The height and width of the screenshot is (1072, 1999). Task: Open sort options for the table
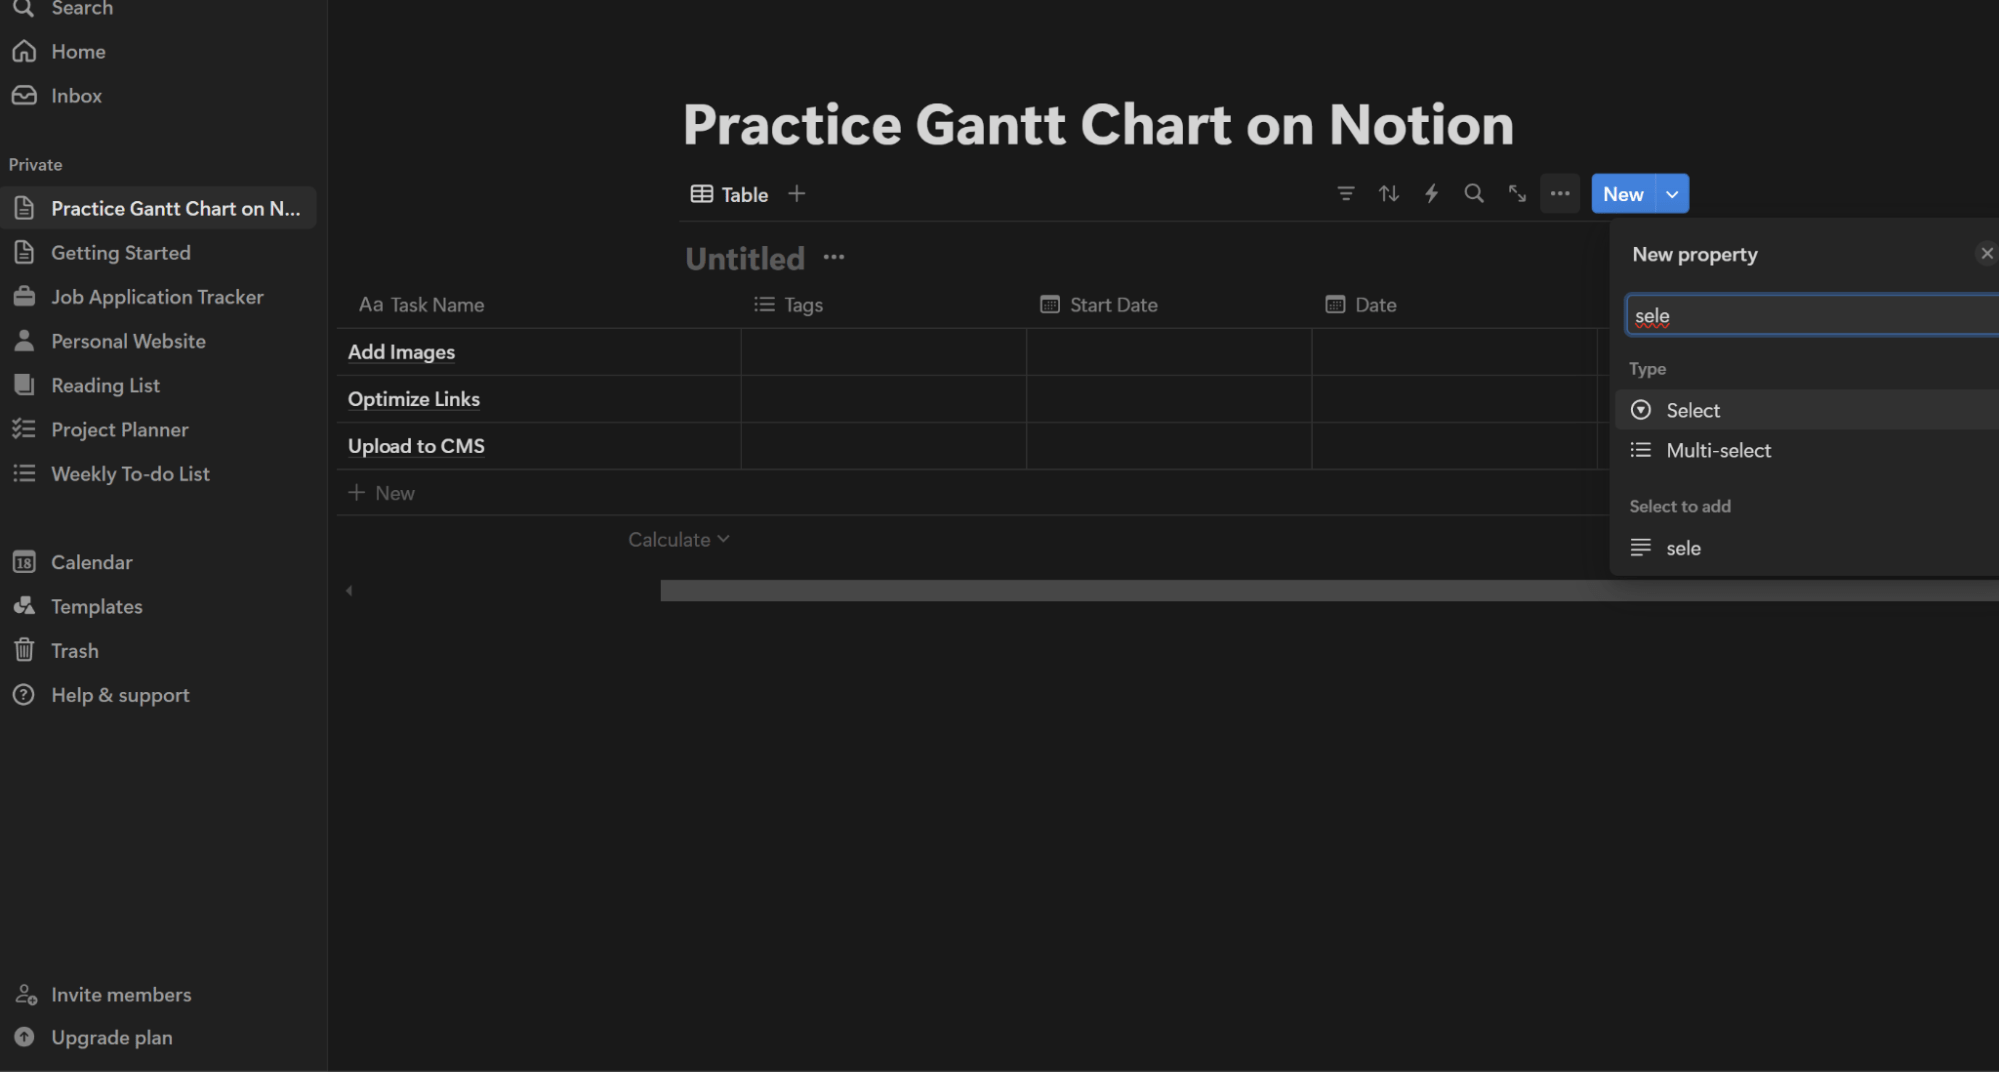(1389, 193)
